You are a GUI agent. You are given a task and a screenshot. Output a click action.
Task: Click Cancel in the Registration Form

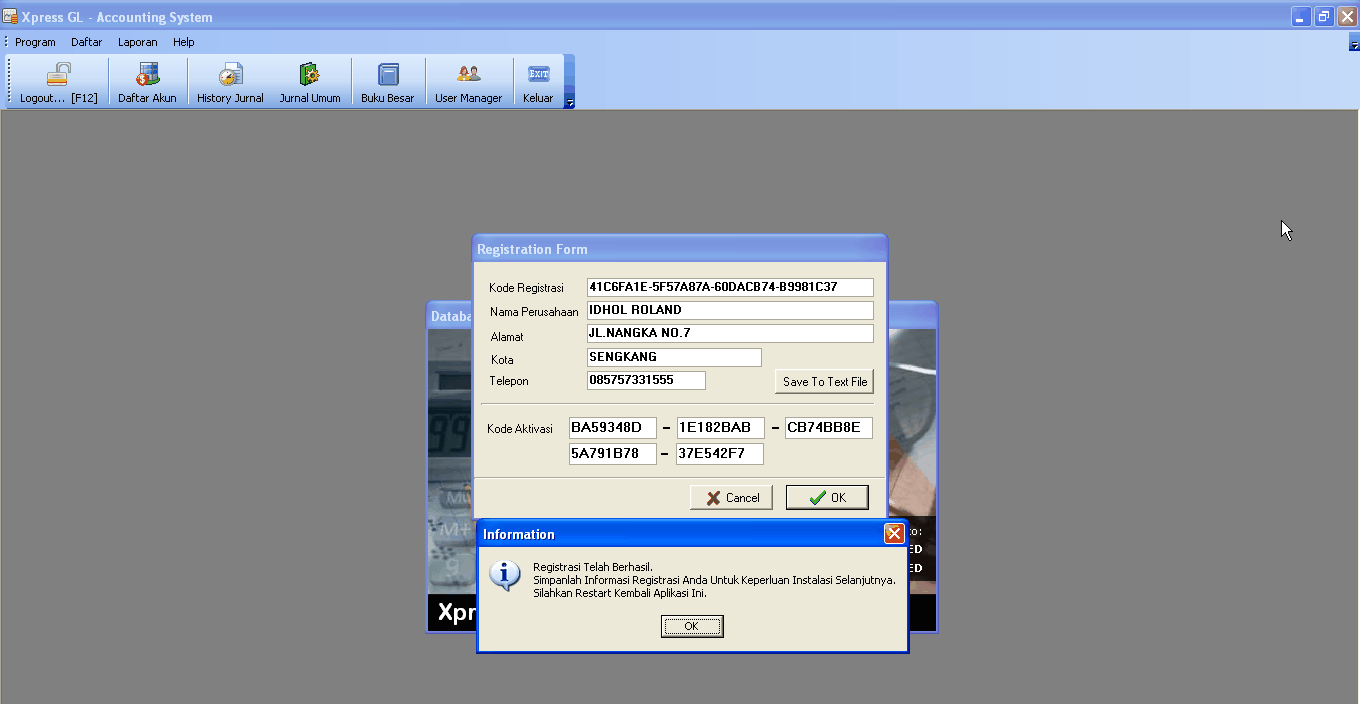click(731, 497)
